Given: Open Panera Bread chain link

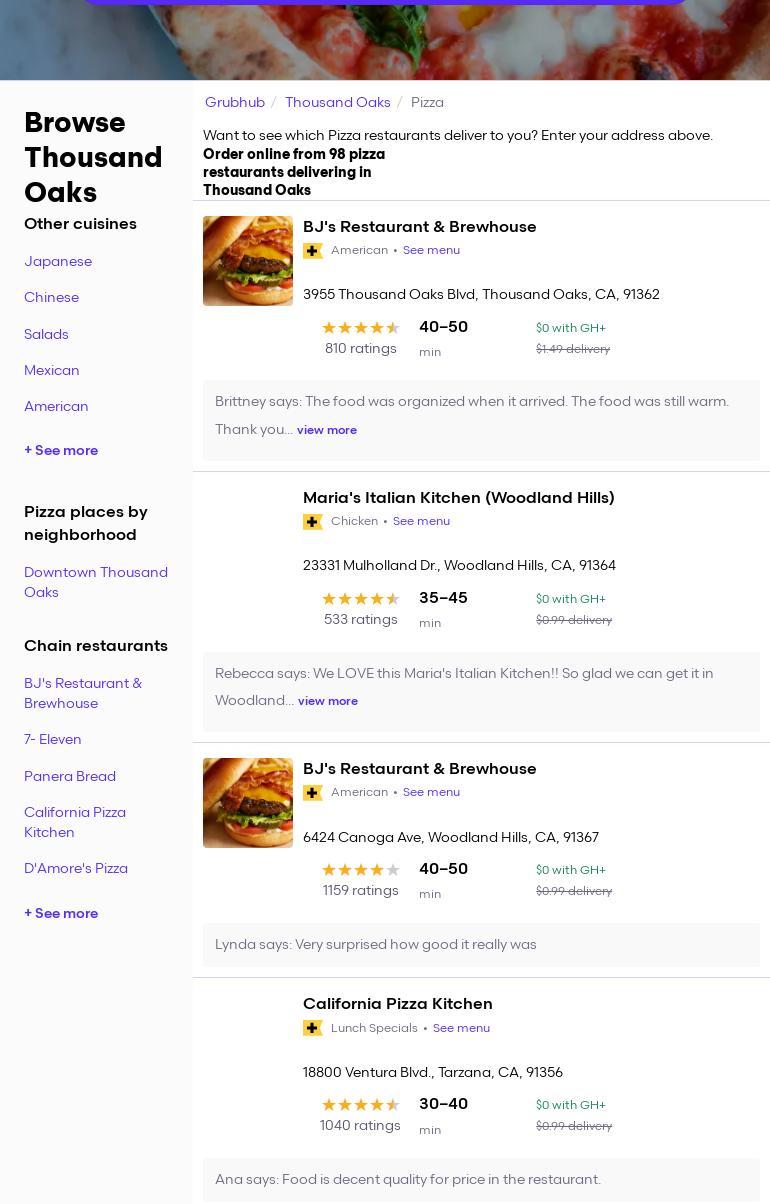Looking at the screenshot, I should [x=70, y=777].
